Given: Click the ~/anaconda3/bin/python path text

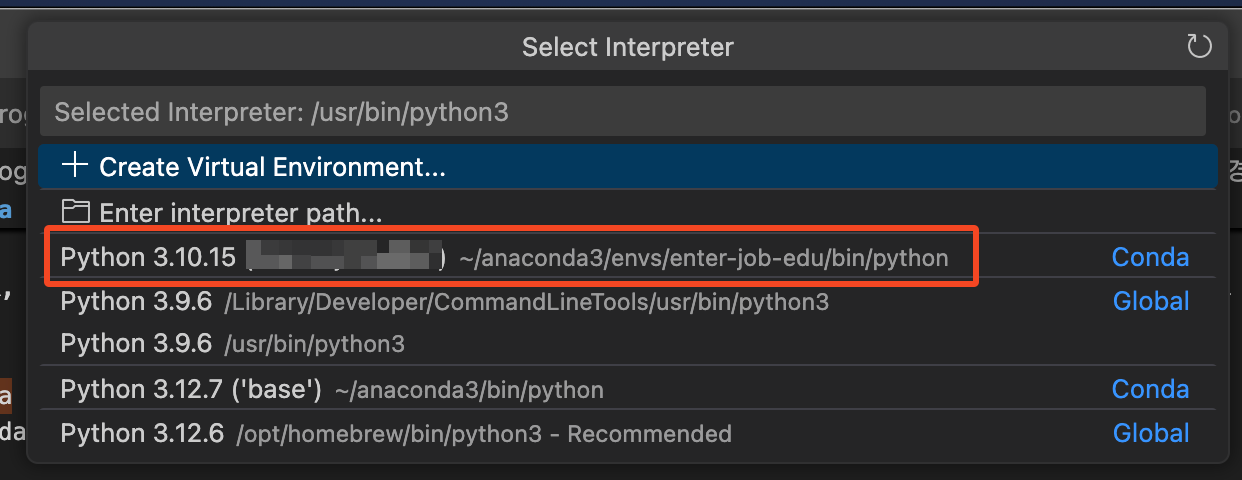Looking at the screenshot, I should click(x=469, y=390).
